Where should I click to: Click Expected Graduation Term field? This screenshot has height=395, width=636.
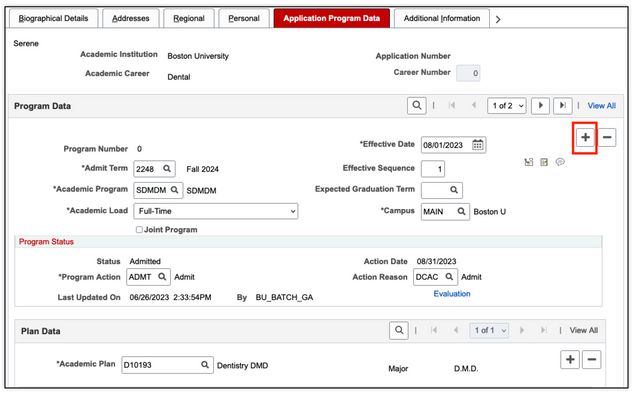pos(442,190)
